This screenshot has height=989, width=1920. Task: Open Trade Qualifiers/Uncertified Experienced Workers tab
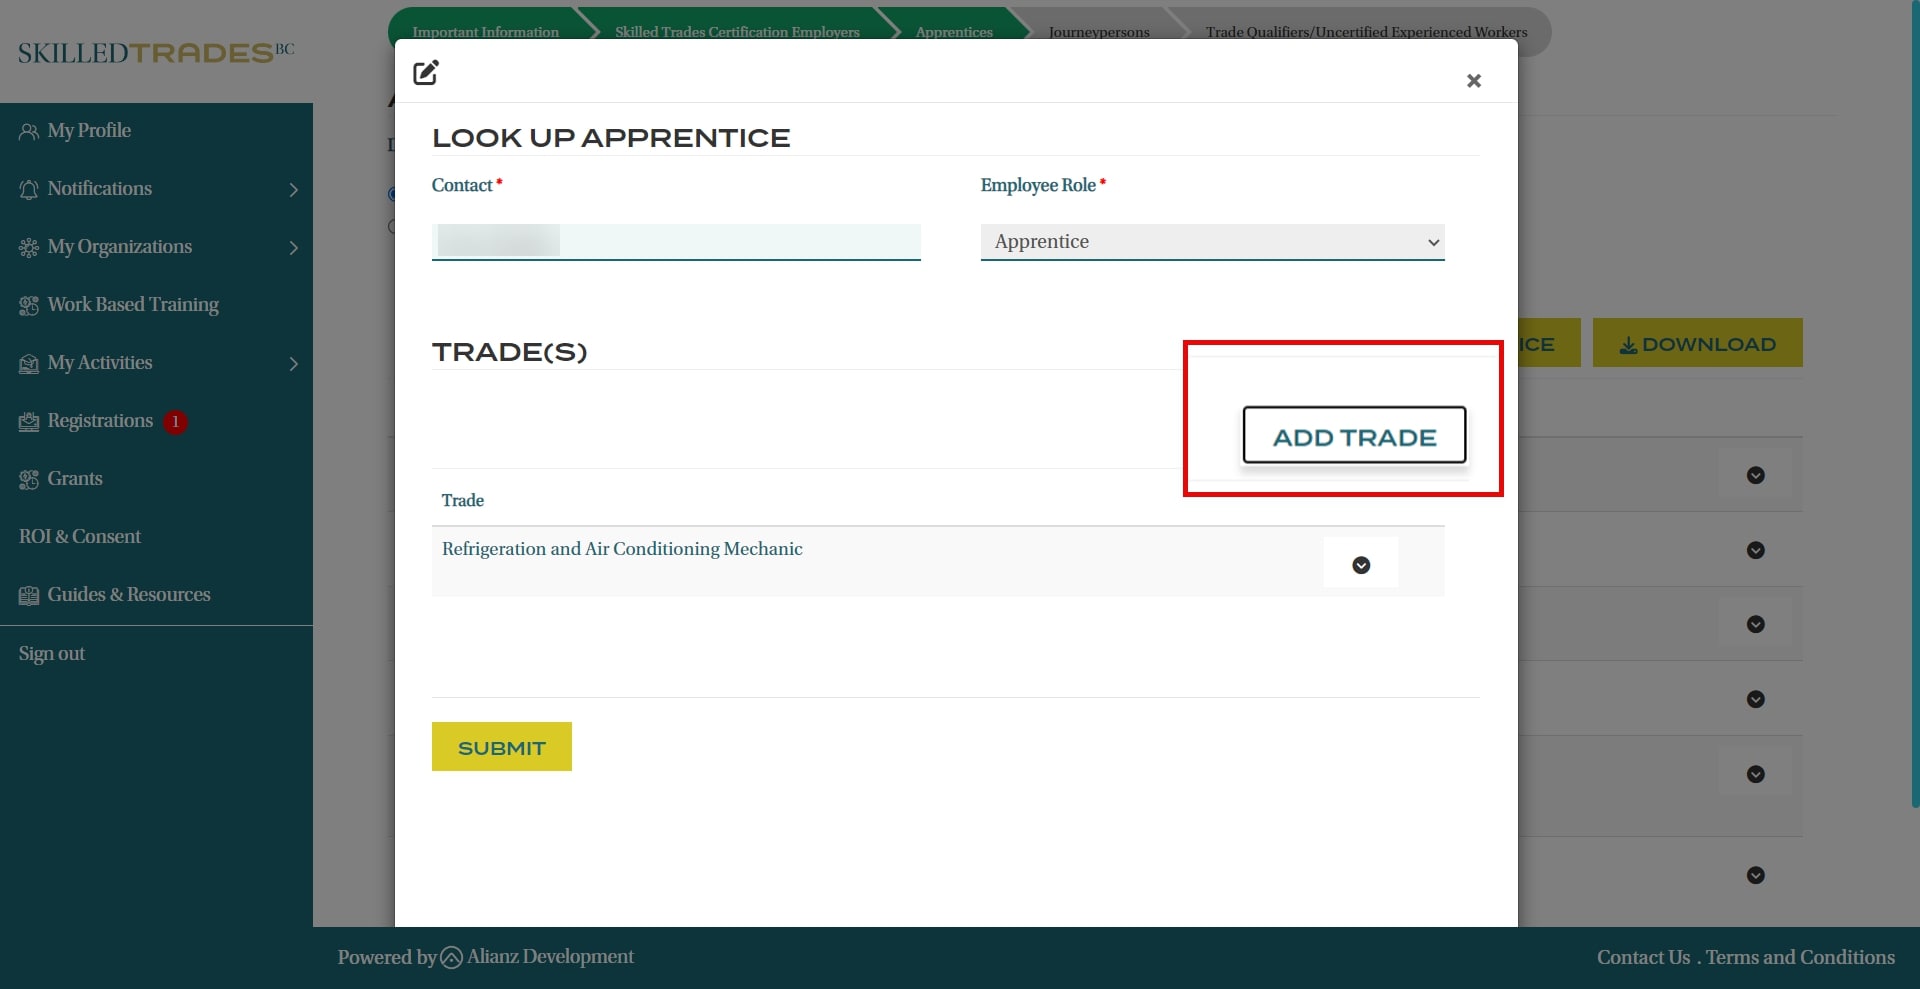[1366, 32]
